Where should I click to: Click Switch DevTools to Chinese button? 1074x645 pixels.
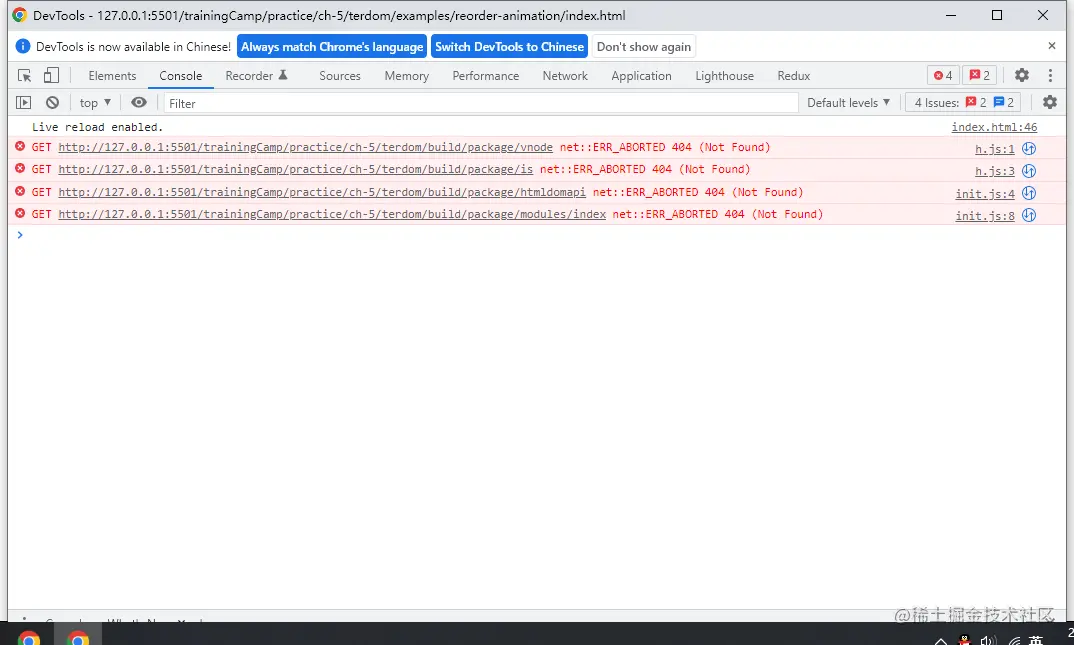pyautogui.click(x=510, y=47)
